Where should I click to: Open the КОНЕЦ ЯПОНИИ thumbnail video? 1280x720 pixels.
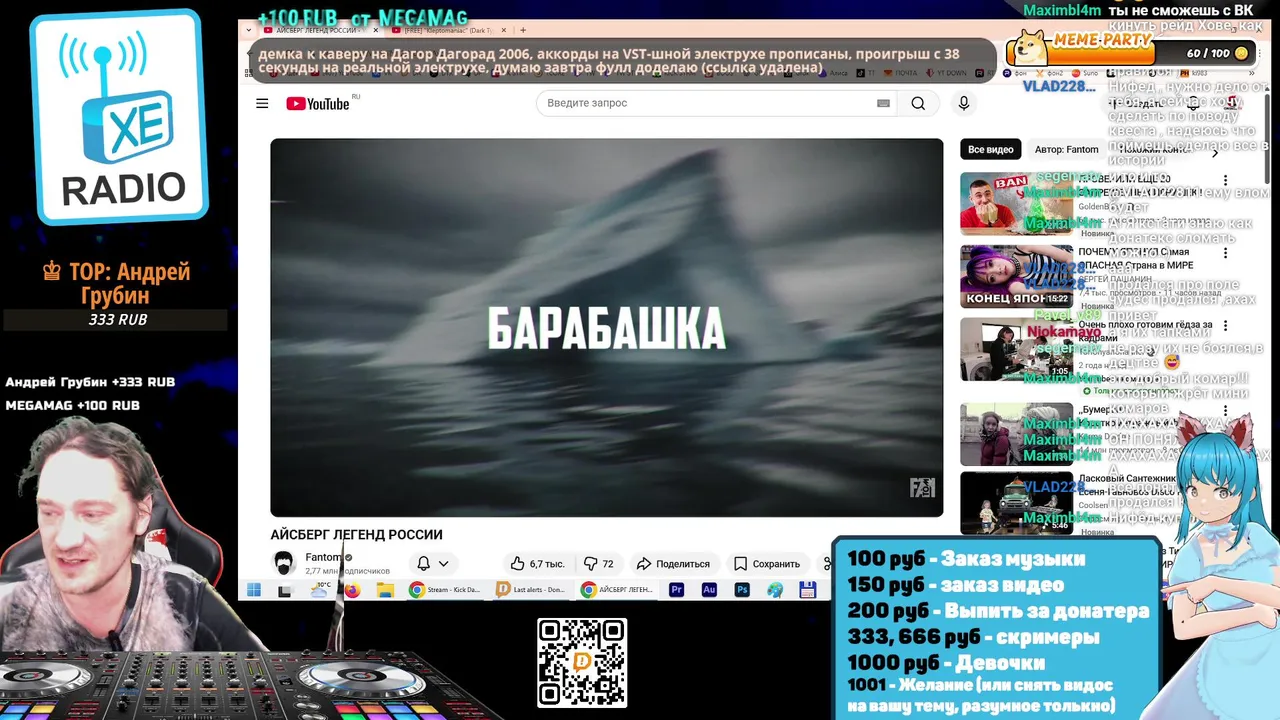coord(1016,276)
